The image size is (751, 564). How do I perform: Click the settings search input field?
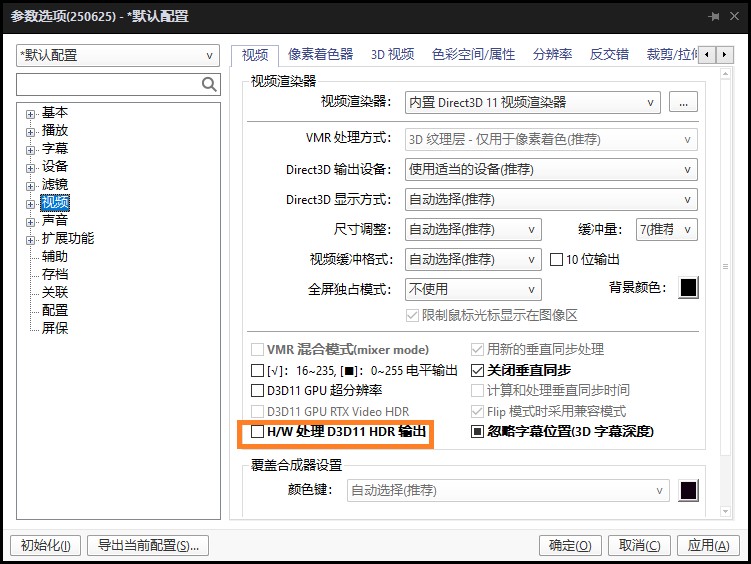(108, 85)
